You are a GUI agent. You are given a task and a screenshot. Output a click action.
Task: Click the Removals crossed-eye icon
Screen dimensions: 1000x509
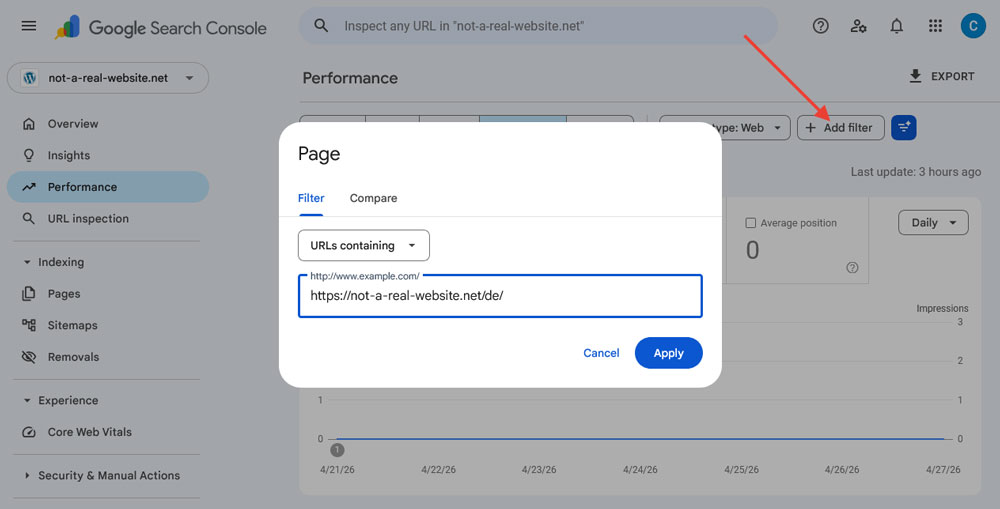[29, 357]
